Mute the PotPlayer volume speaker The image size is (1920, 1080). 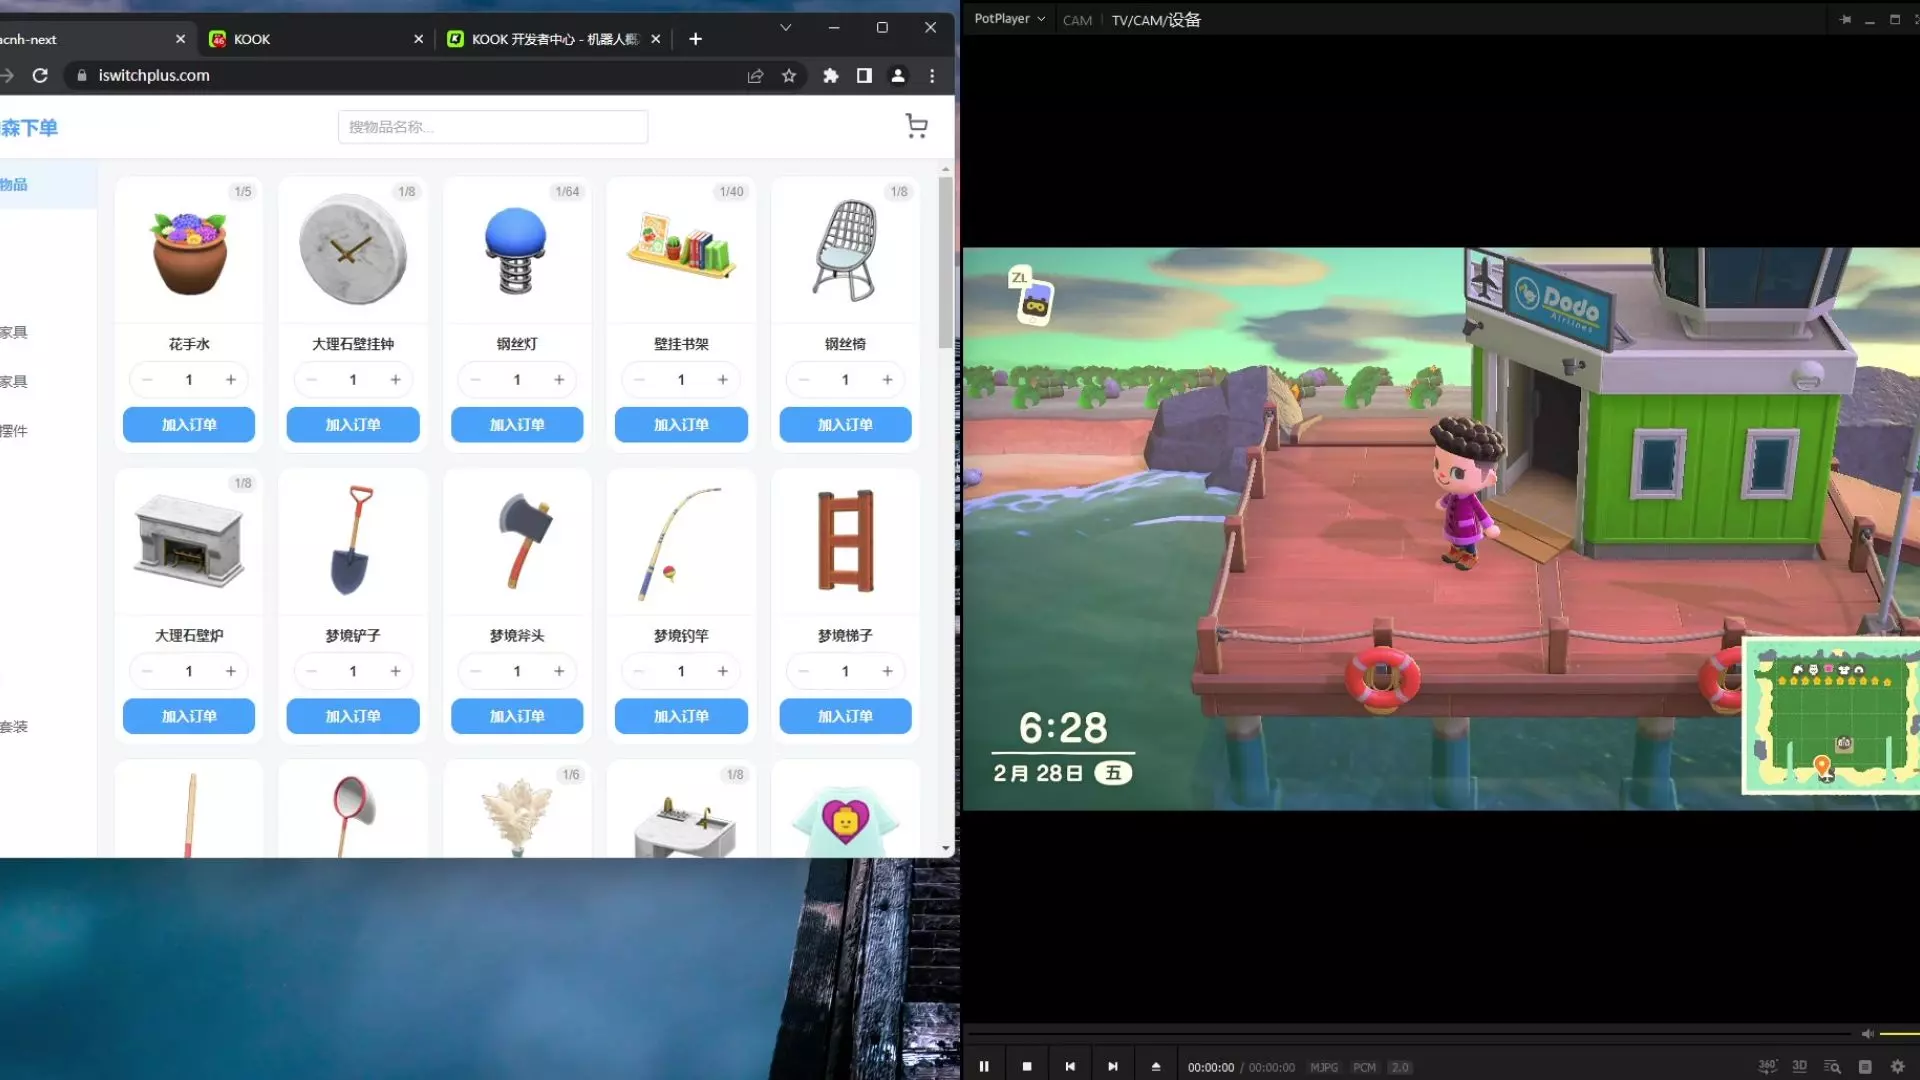point(1867,1034)
